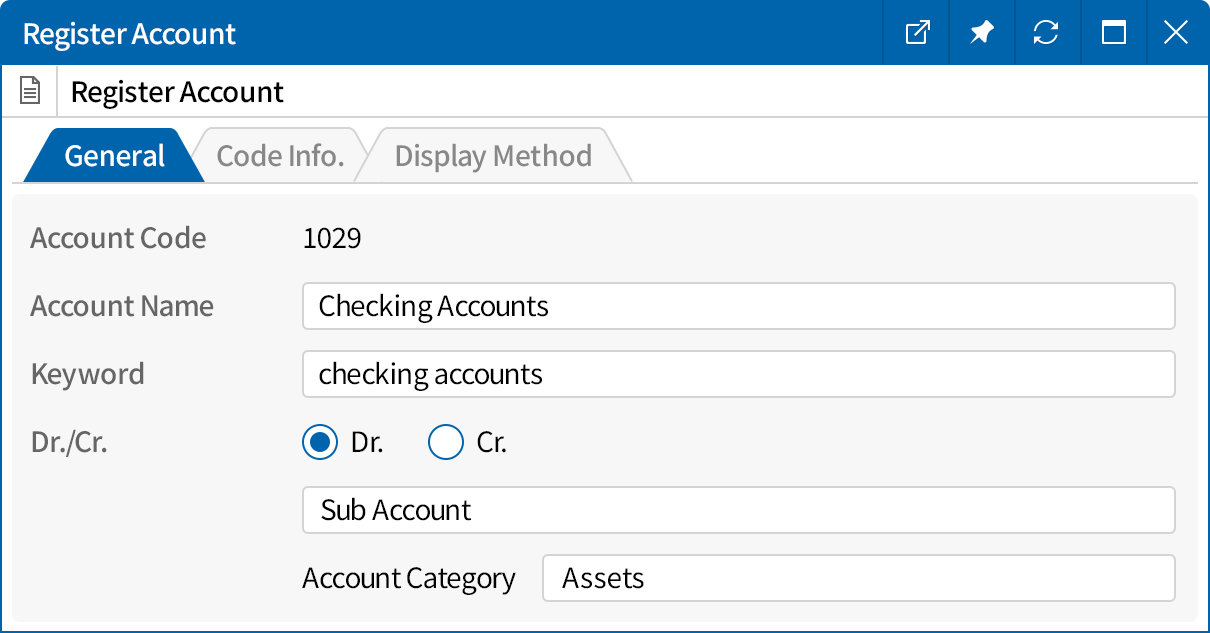Maximize the Register Account window
Viewport: 1210px width, 633px height.
point(1113,32)
